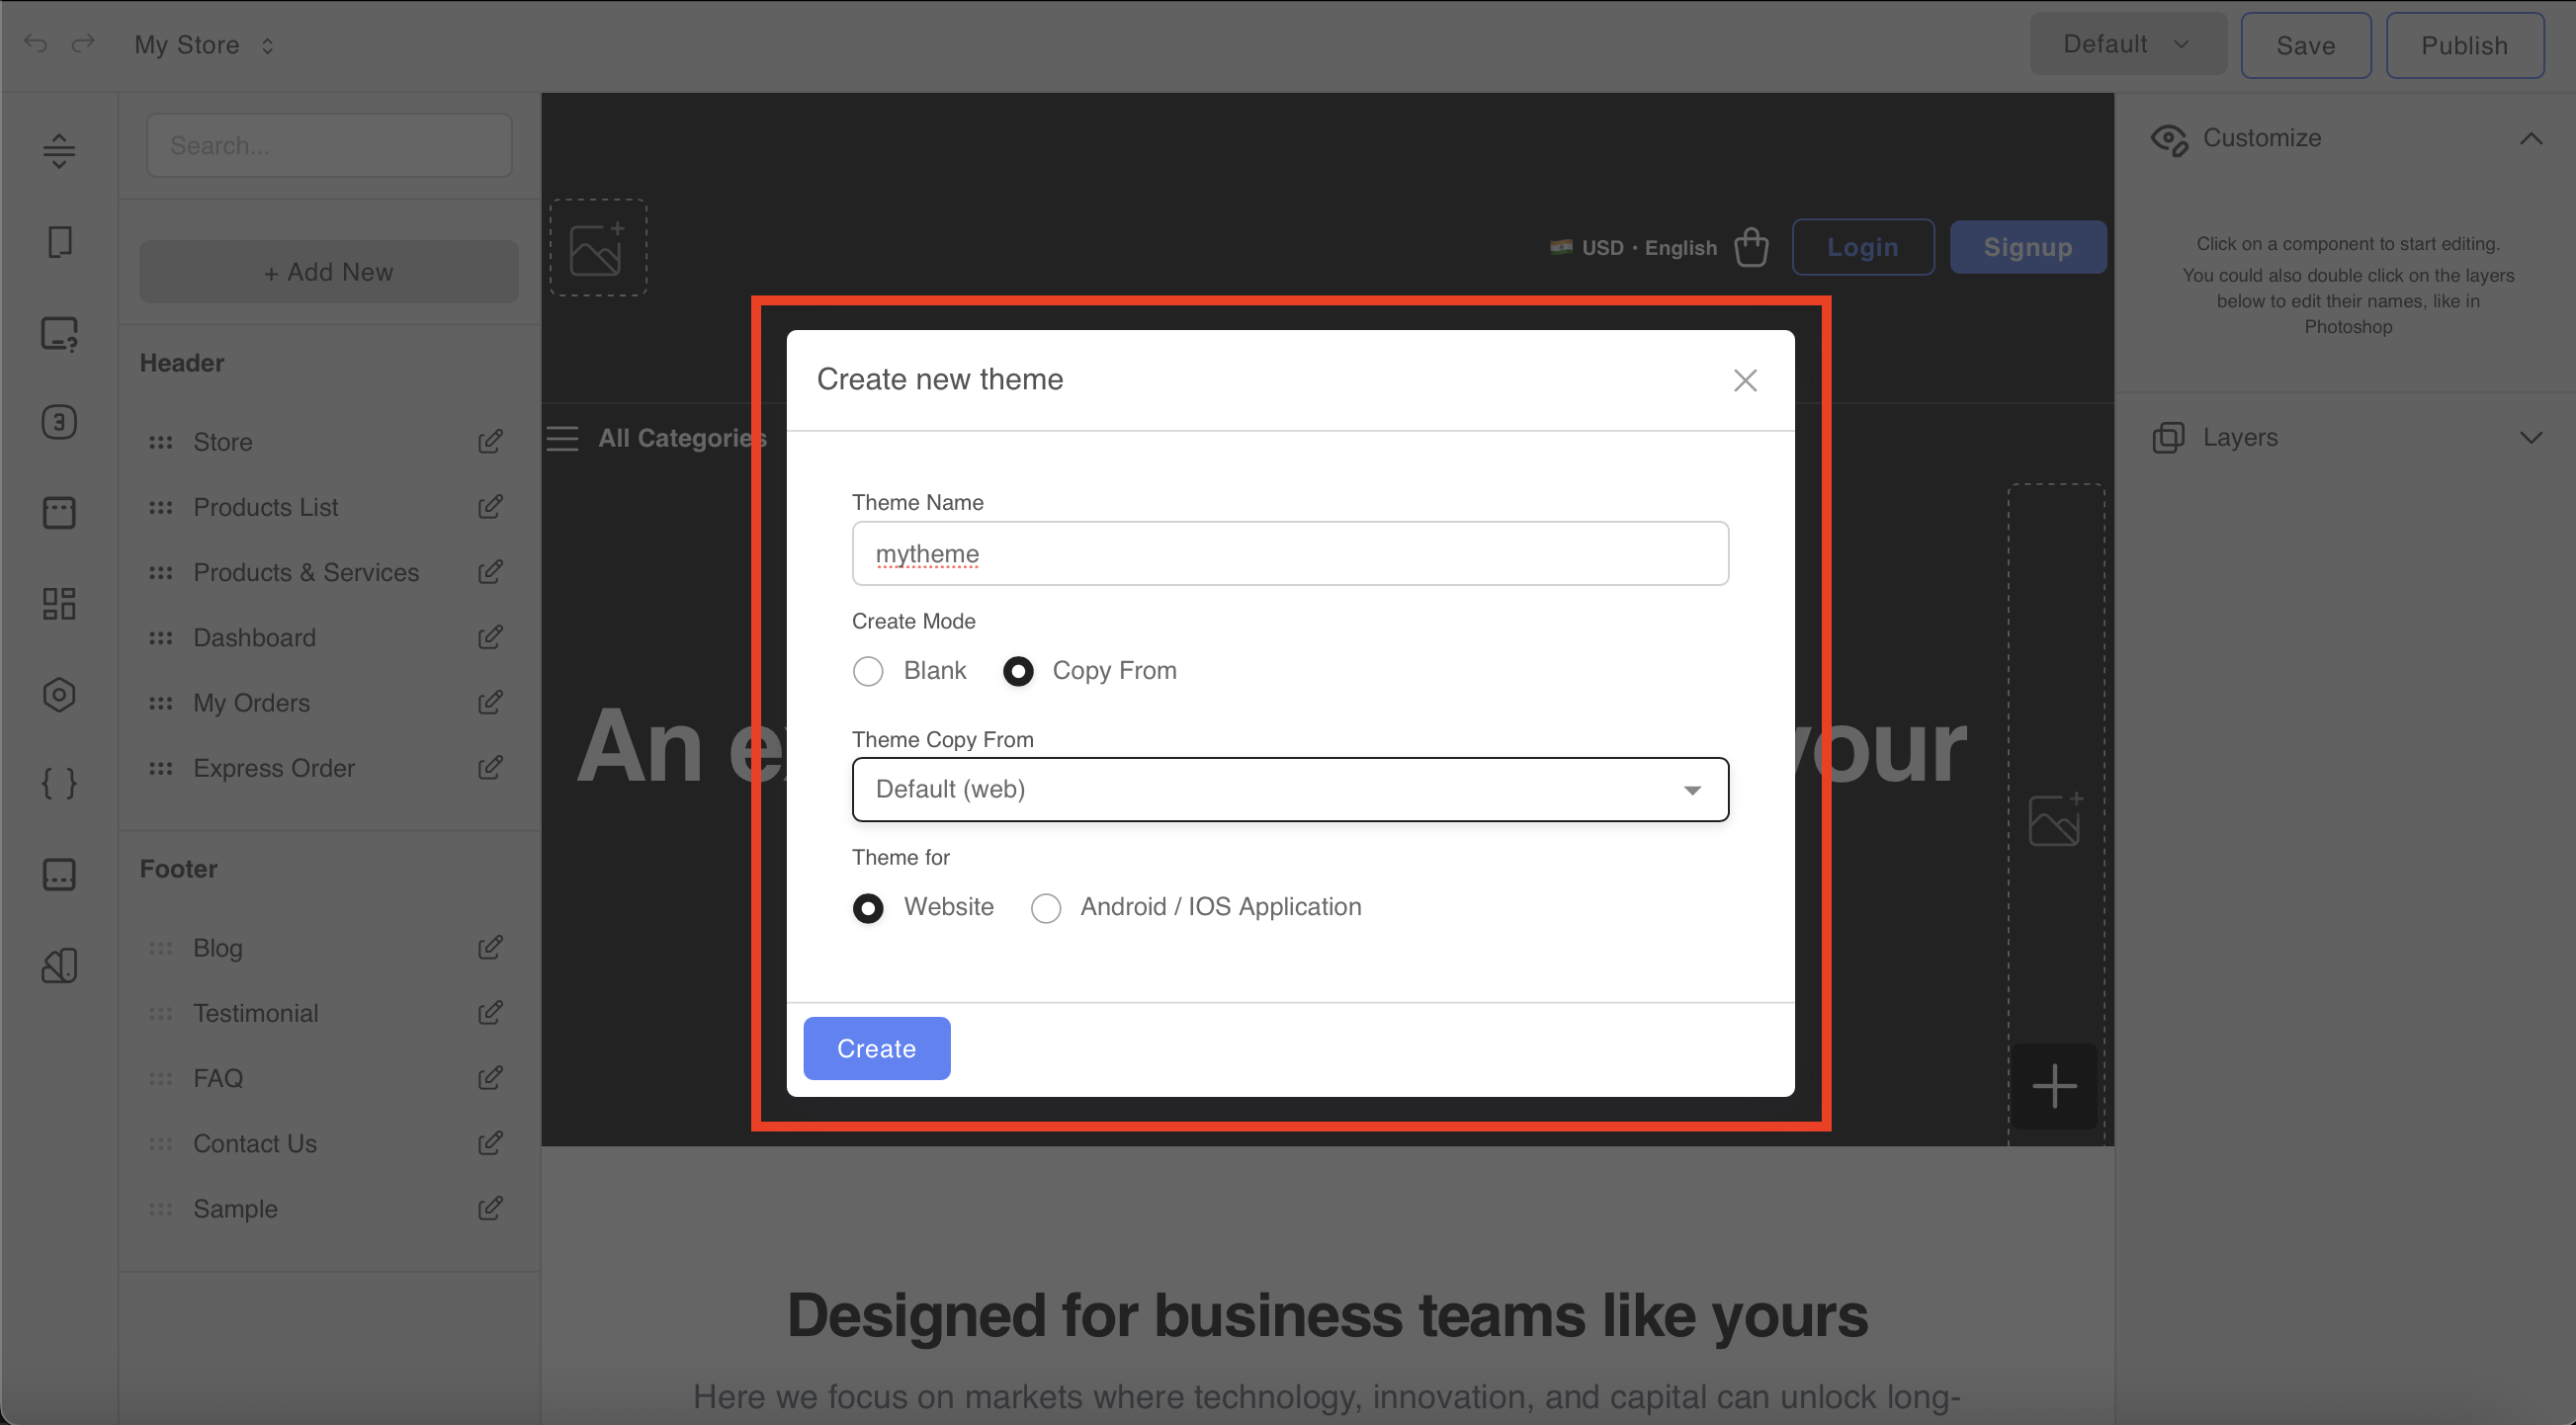Expand the Layers panel
Viewport: 2576px width, 1425px height.
coord(2531,437)
